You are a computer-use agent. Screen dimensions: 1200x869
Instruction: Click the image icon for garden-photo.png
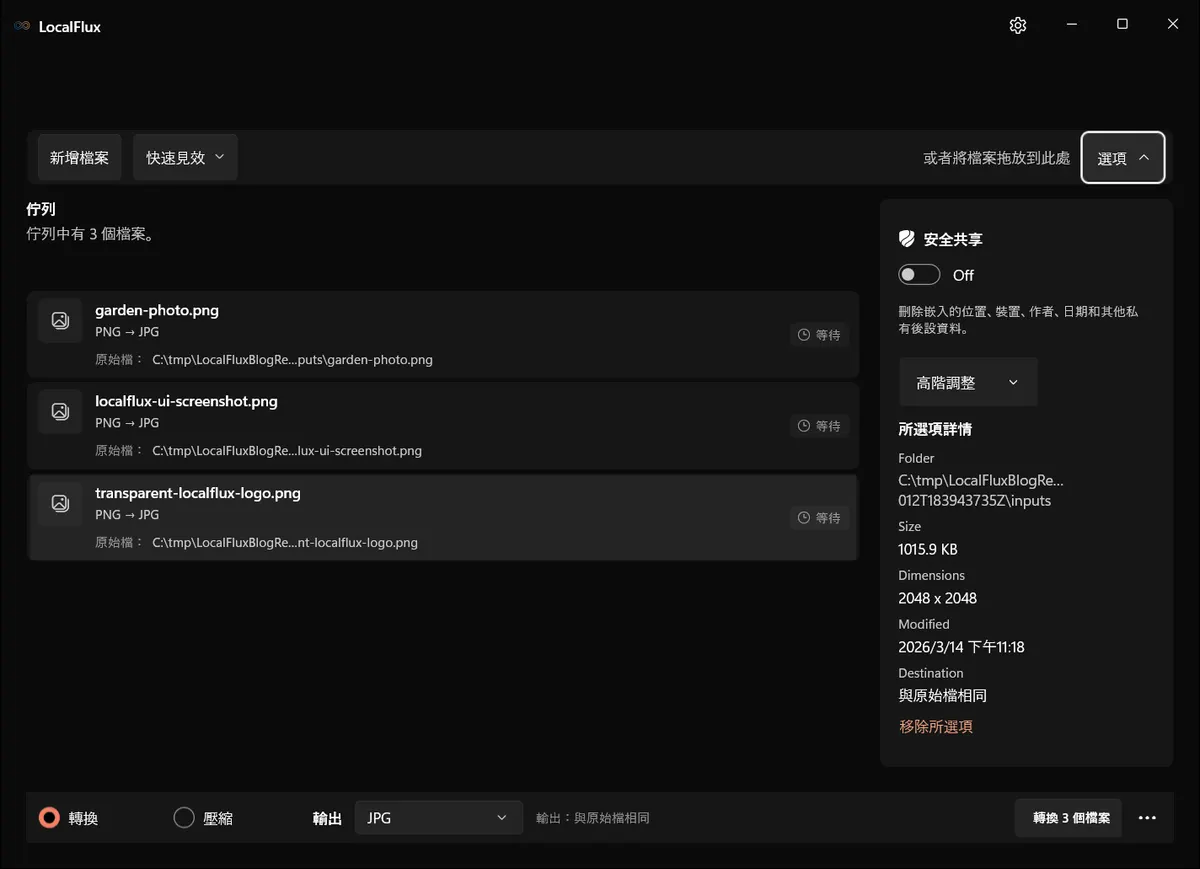coord(60,321)
